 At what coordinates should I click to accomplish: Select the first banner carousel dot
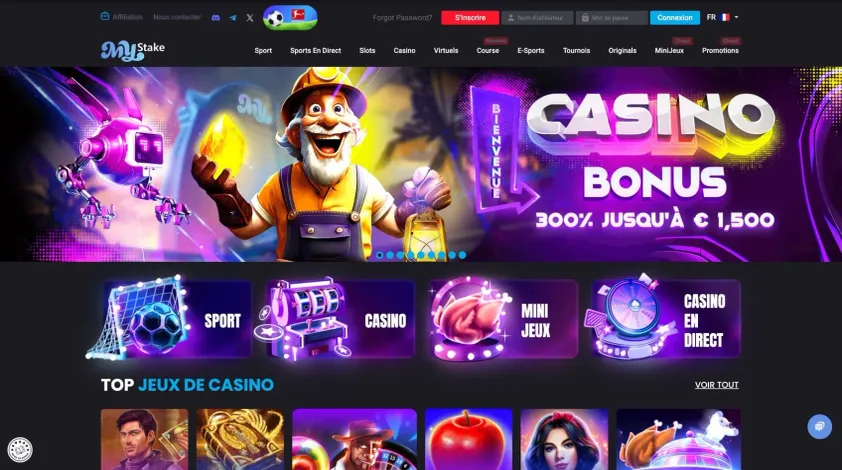380,255
